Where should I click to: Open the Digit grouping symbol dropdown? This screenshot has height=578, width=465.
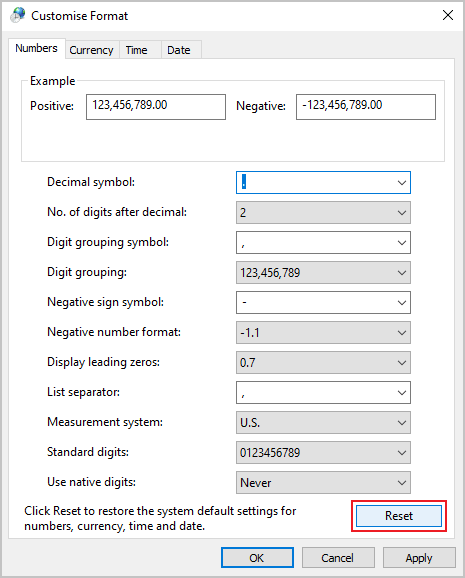click(x=323, y=243)
